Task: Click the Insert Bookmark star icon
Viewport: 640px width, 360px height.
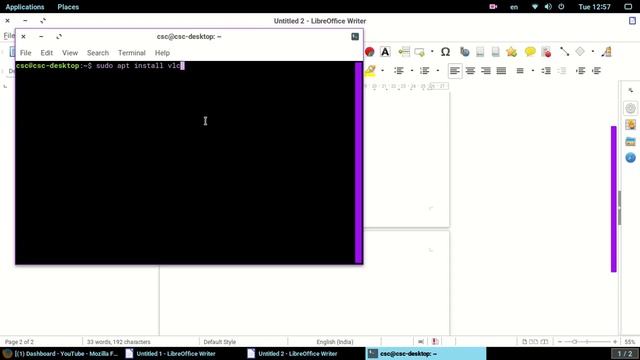Action: point(511,52)
